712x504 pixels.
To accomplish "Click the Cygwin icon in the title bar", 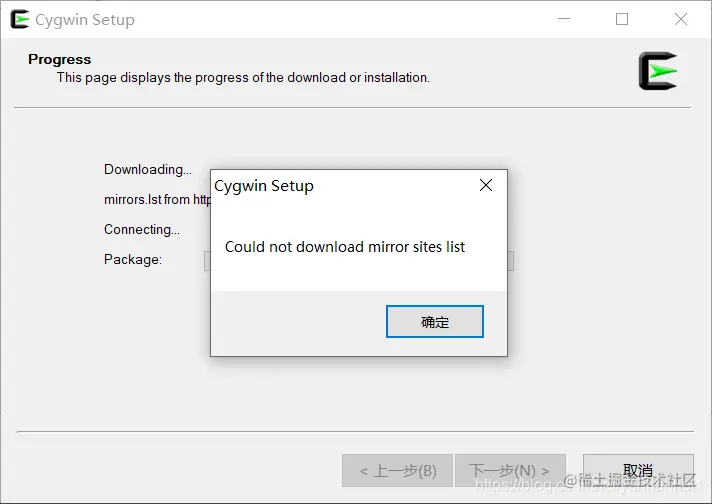I will pos(20,19).
